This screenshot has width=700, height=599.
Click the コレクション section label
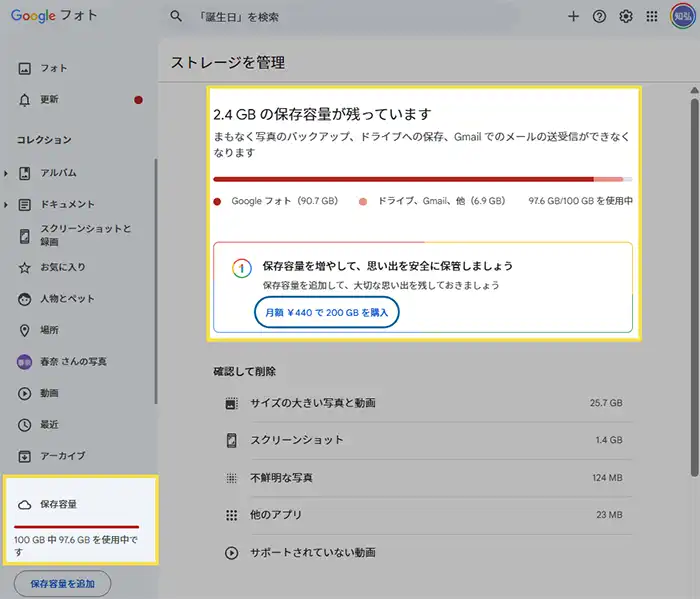pyautogui.click(x=44, y=140)
